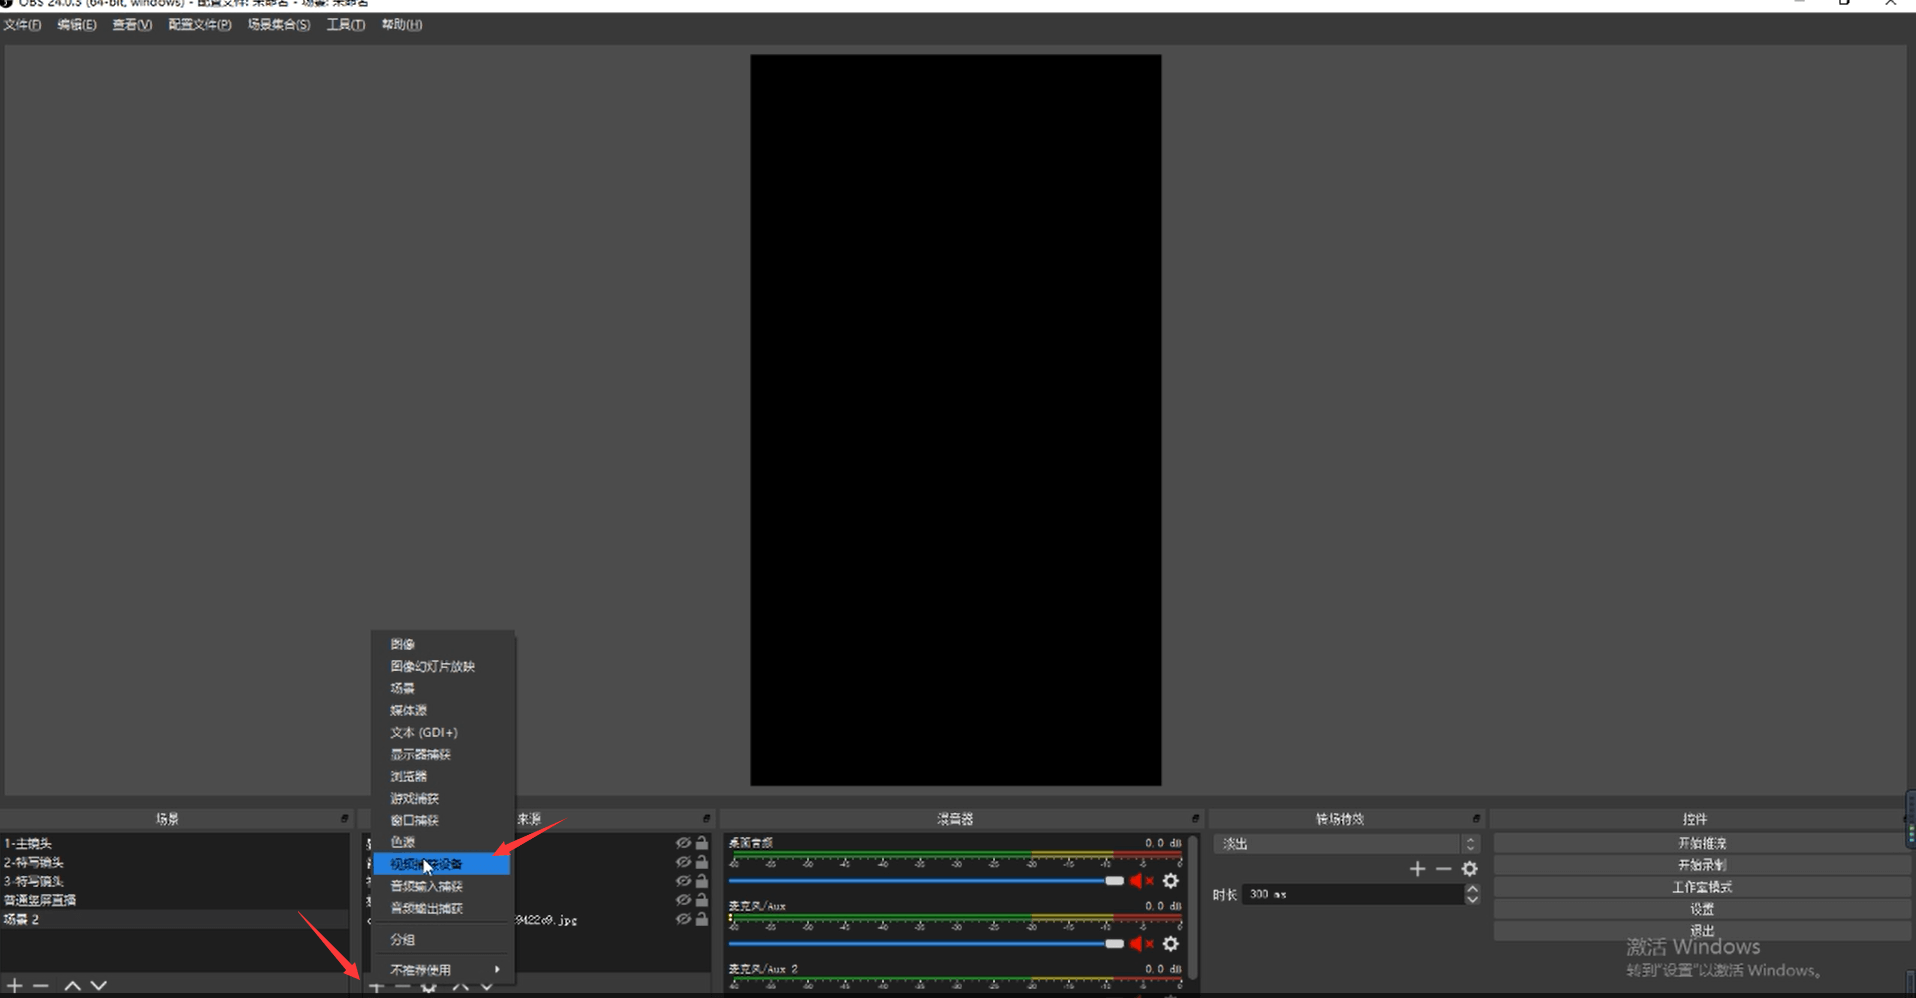Toggle lock on second source row
Image resolution: width=1916 pixels, height=998 pixels.
(702, 862)
